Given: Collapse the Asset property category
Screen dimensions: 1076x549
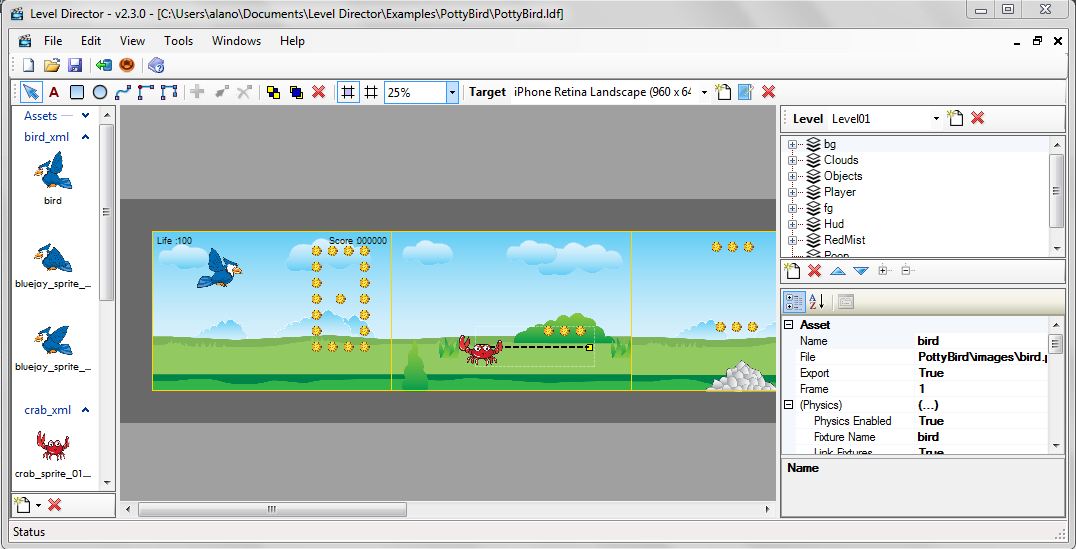Looking at the screenshot, I should pyautogui.click(x=788, y=325).
